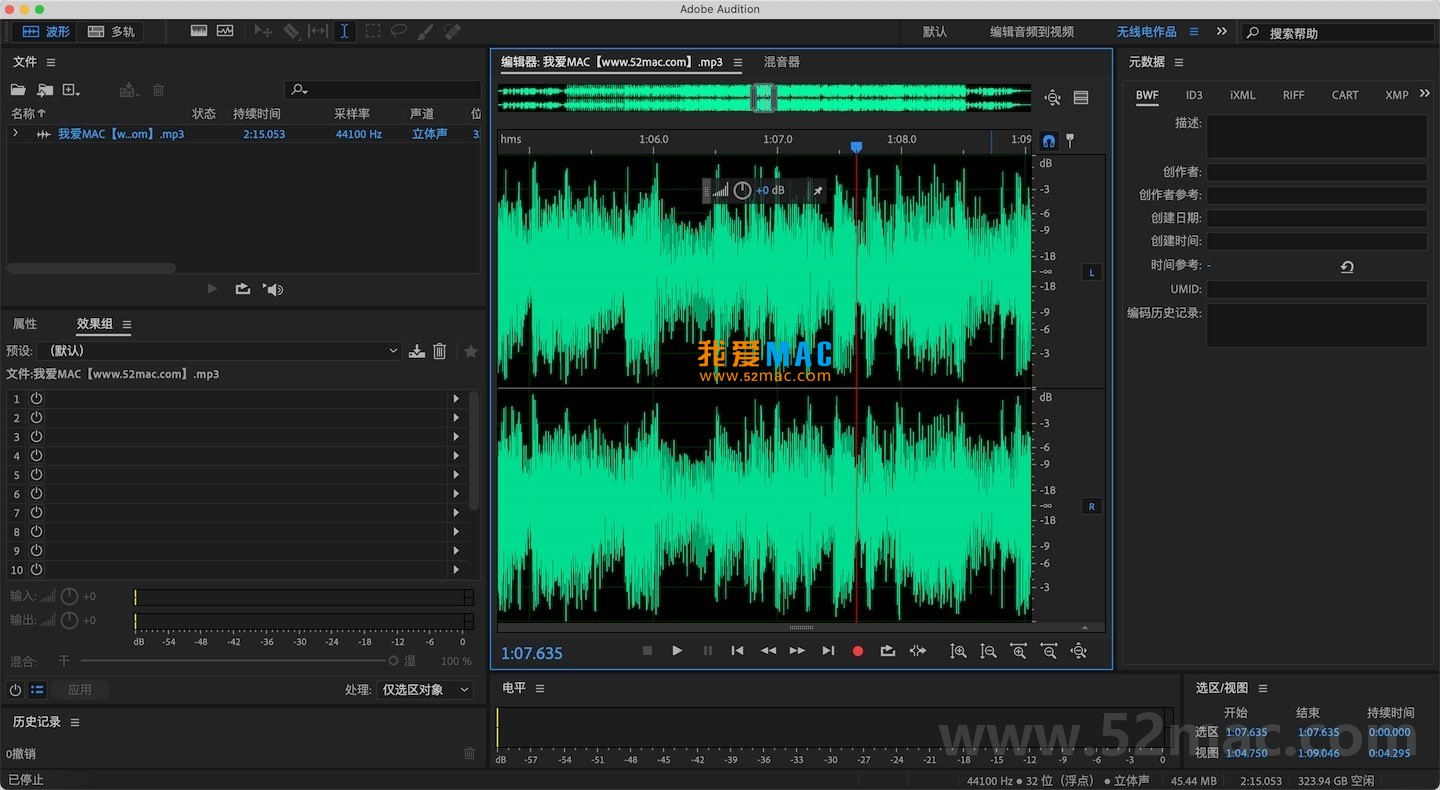This screenshot has height=790, width=1440.
Task: Select the Time Selection tool
Action: coord(344,31)
